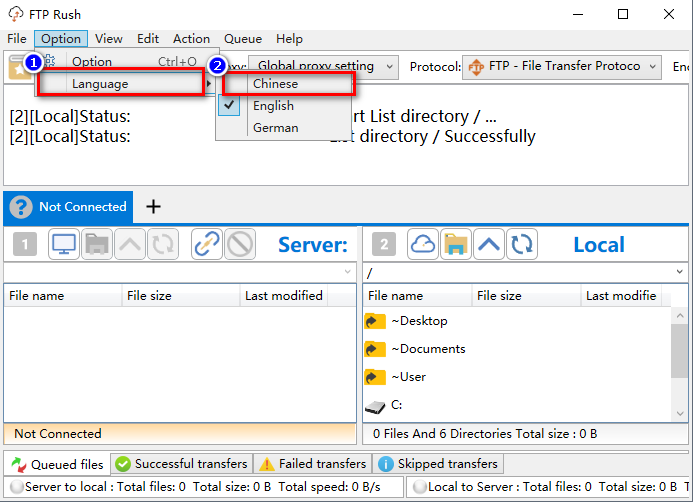Sort local pane by File name
The image size is (693, 502).
click(x=417, y=296)
